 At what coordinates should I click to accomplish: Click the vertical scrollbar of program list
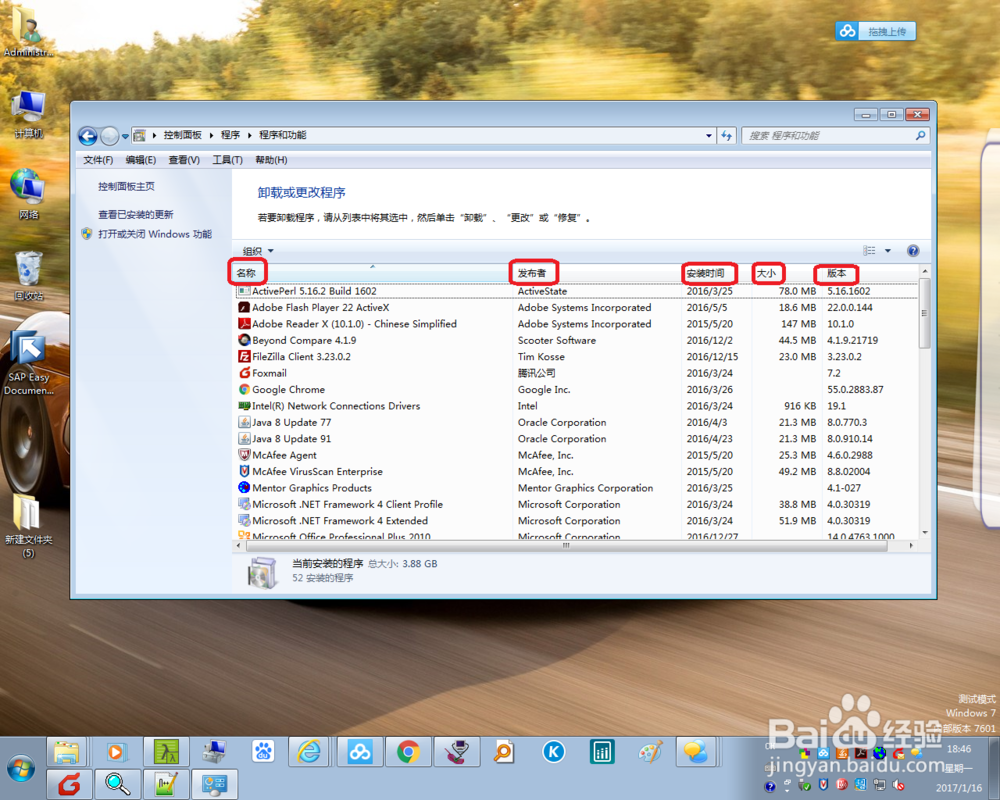pyautogui.click(x=925, y=313)
